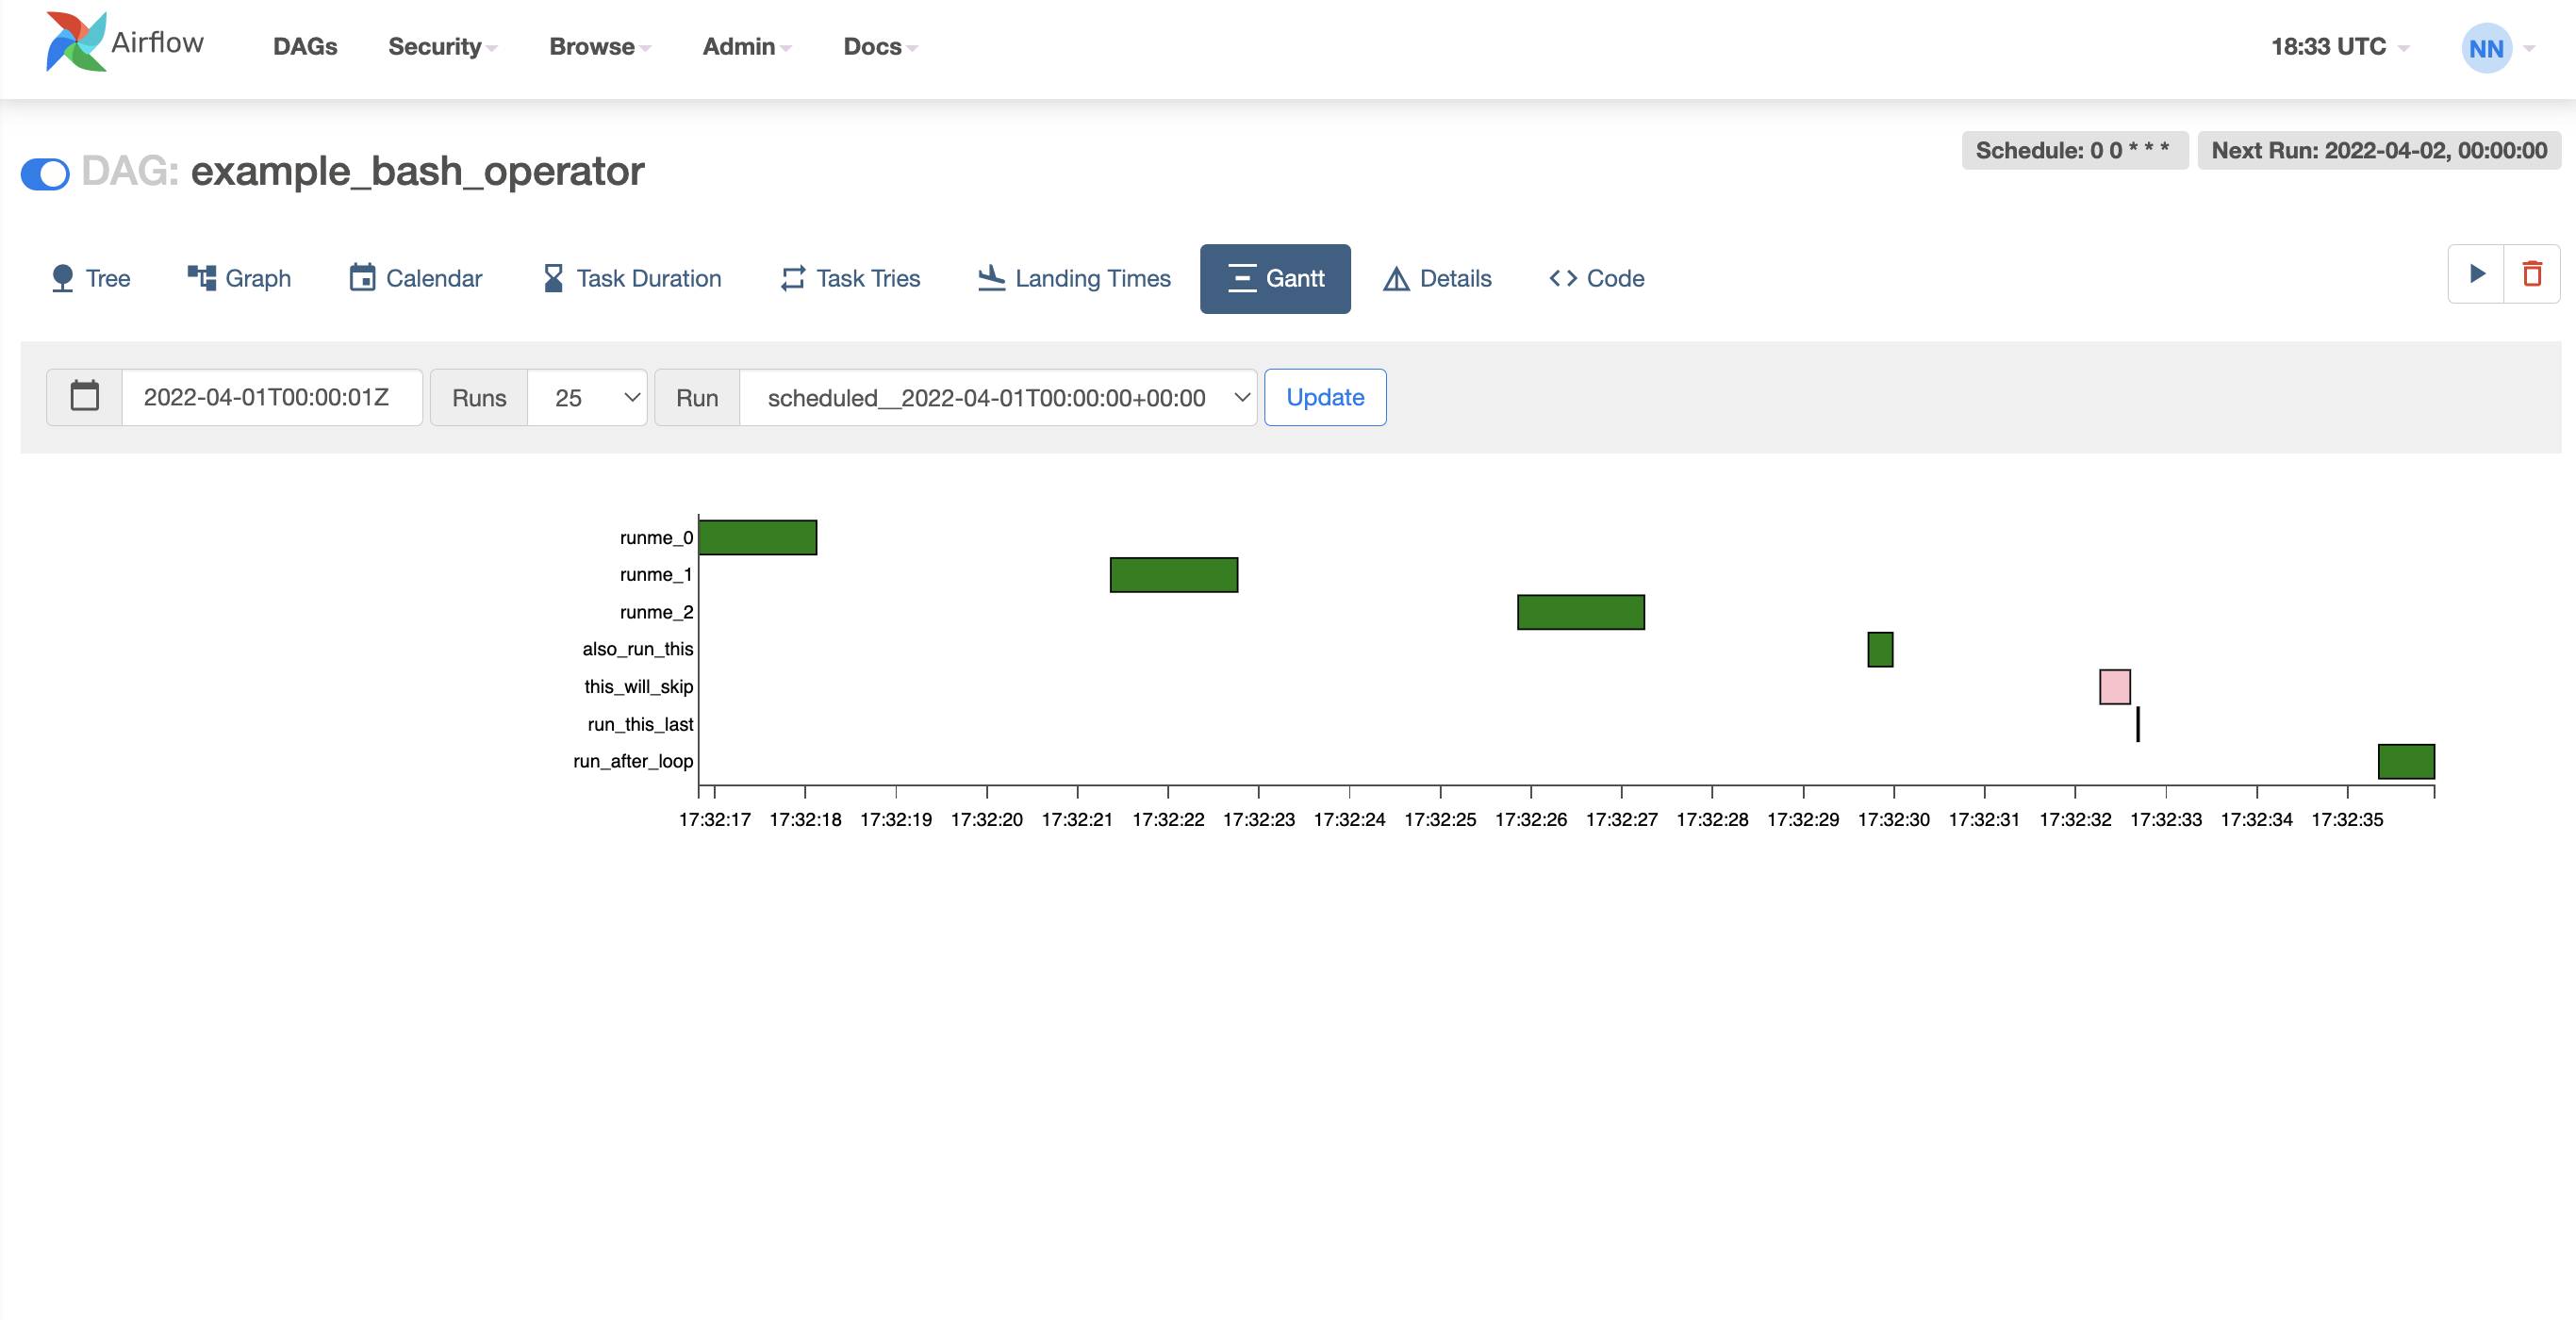This screenshot has height=1320, width=2576.
Task: Switch to the Task Tries tab
Action: 850,278
